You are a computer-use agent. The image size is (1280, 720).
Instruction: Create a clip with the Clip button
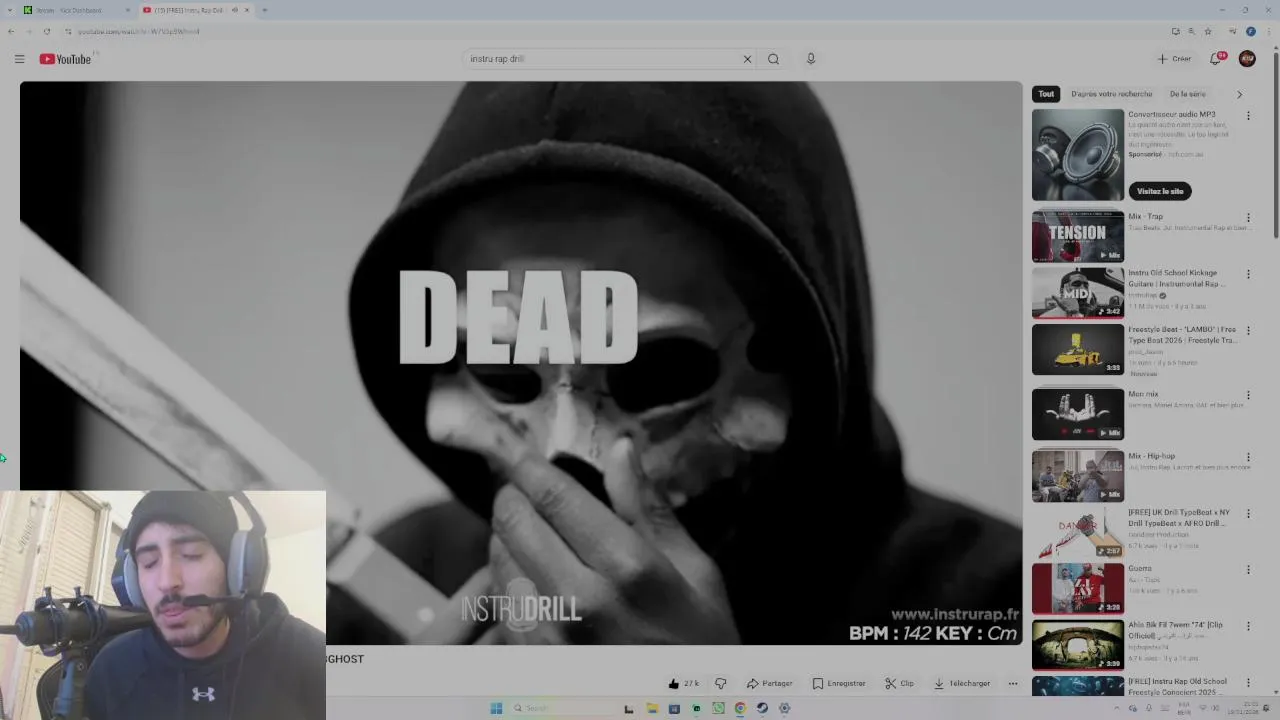coord(899,684)
